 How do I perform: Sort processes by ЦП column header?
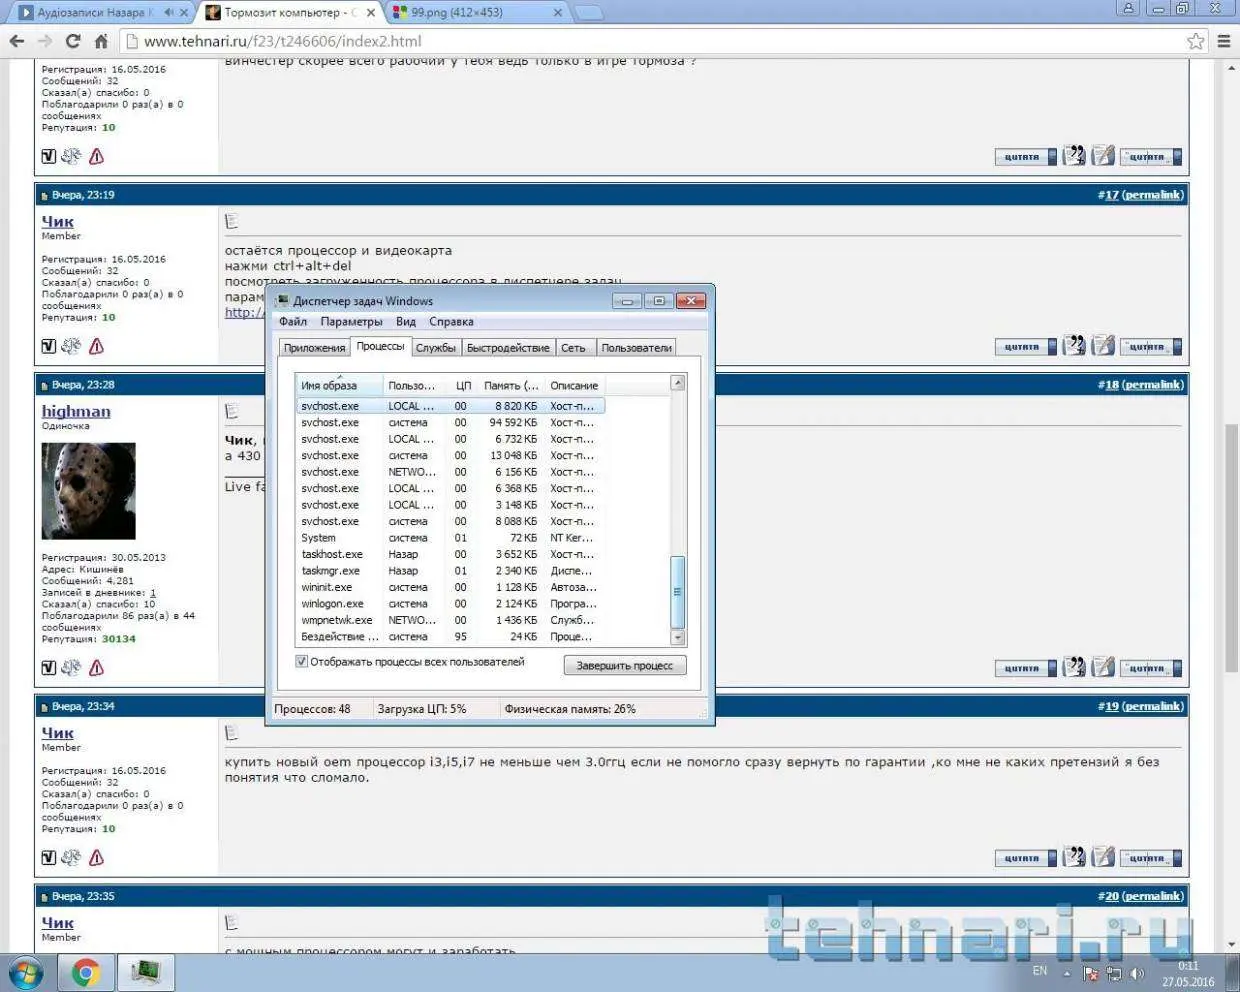461,385
